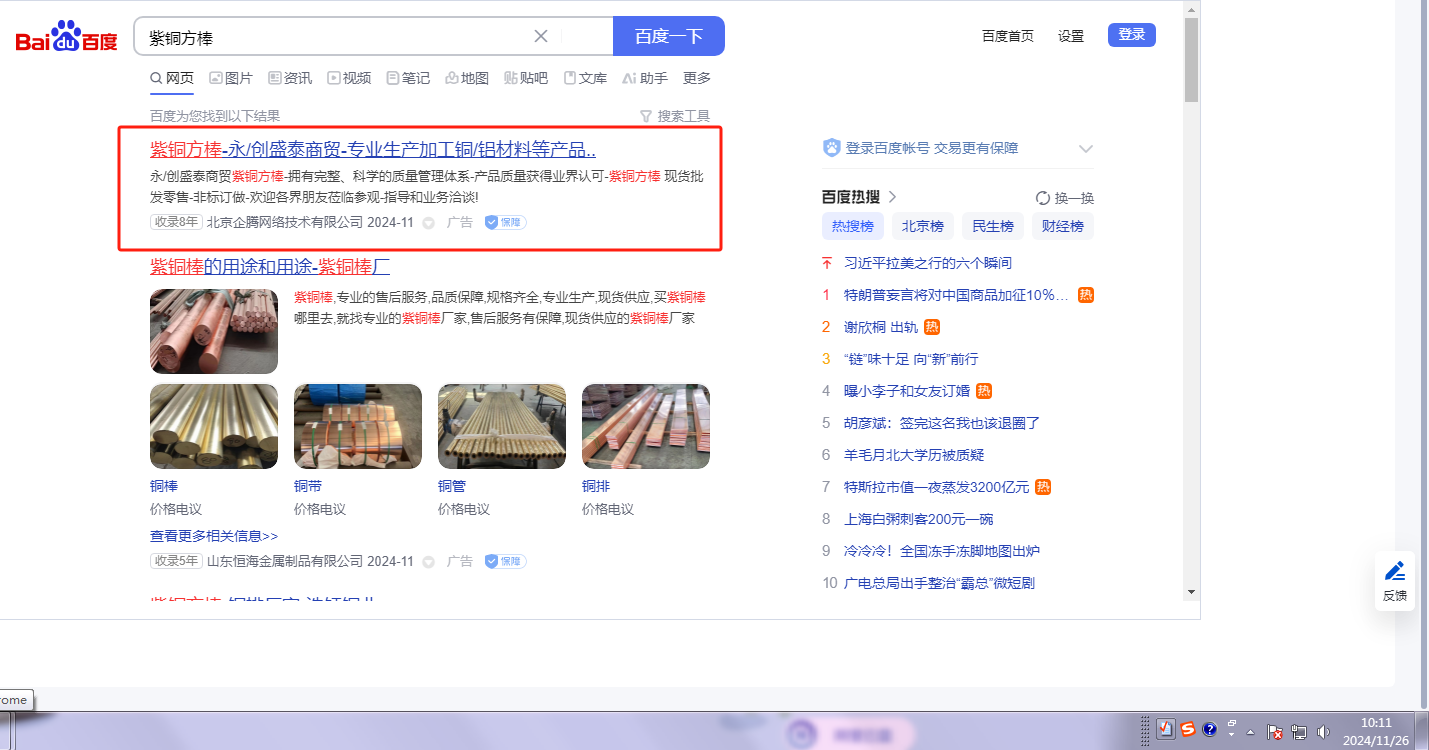1429x750 pixels.
Task: Click the large copper rods thumbnail beside 紫铜棒 description
Action: point(214,331)
